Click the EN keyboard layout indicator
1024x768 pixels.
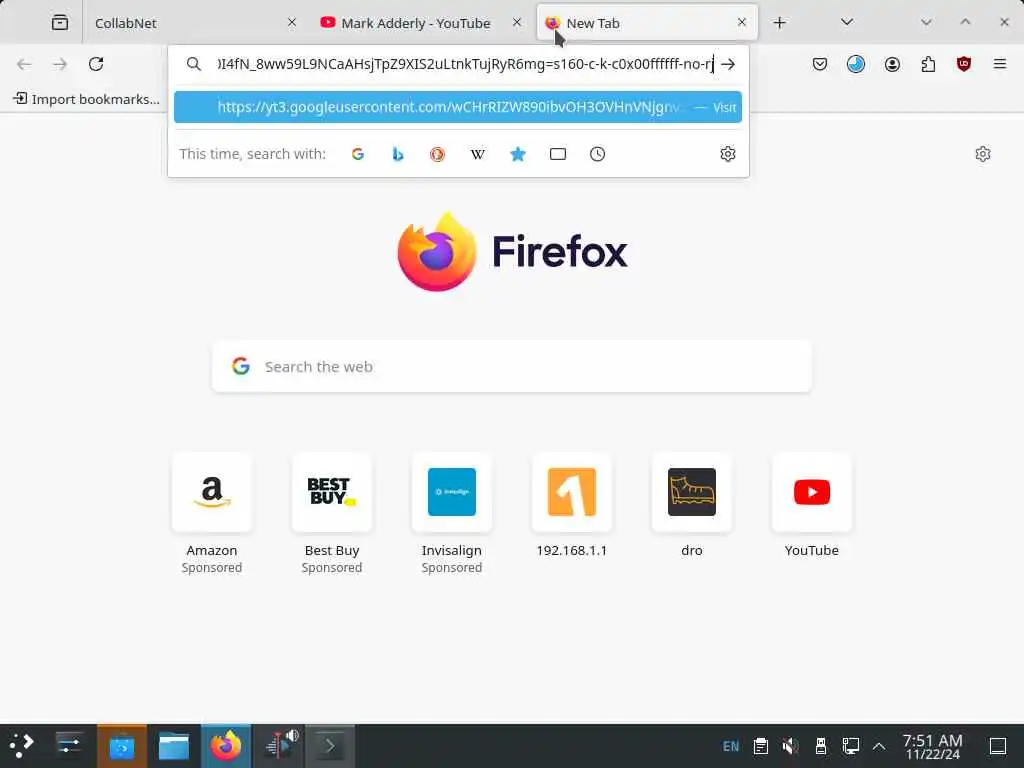731,746
